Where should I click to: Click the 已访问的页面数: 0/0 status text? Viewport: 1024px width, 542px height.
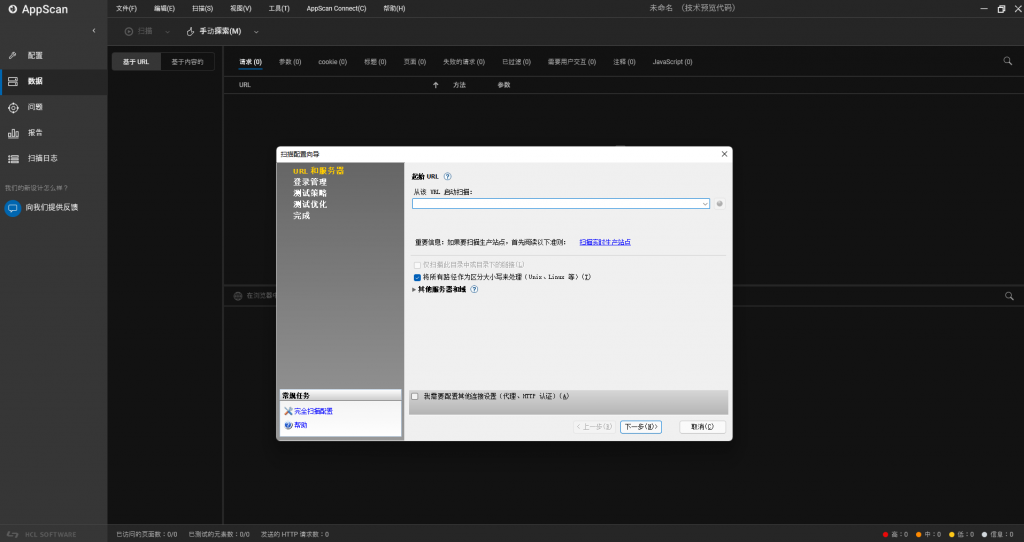pos(147,534)
